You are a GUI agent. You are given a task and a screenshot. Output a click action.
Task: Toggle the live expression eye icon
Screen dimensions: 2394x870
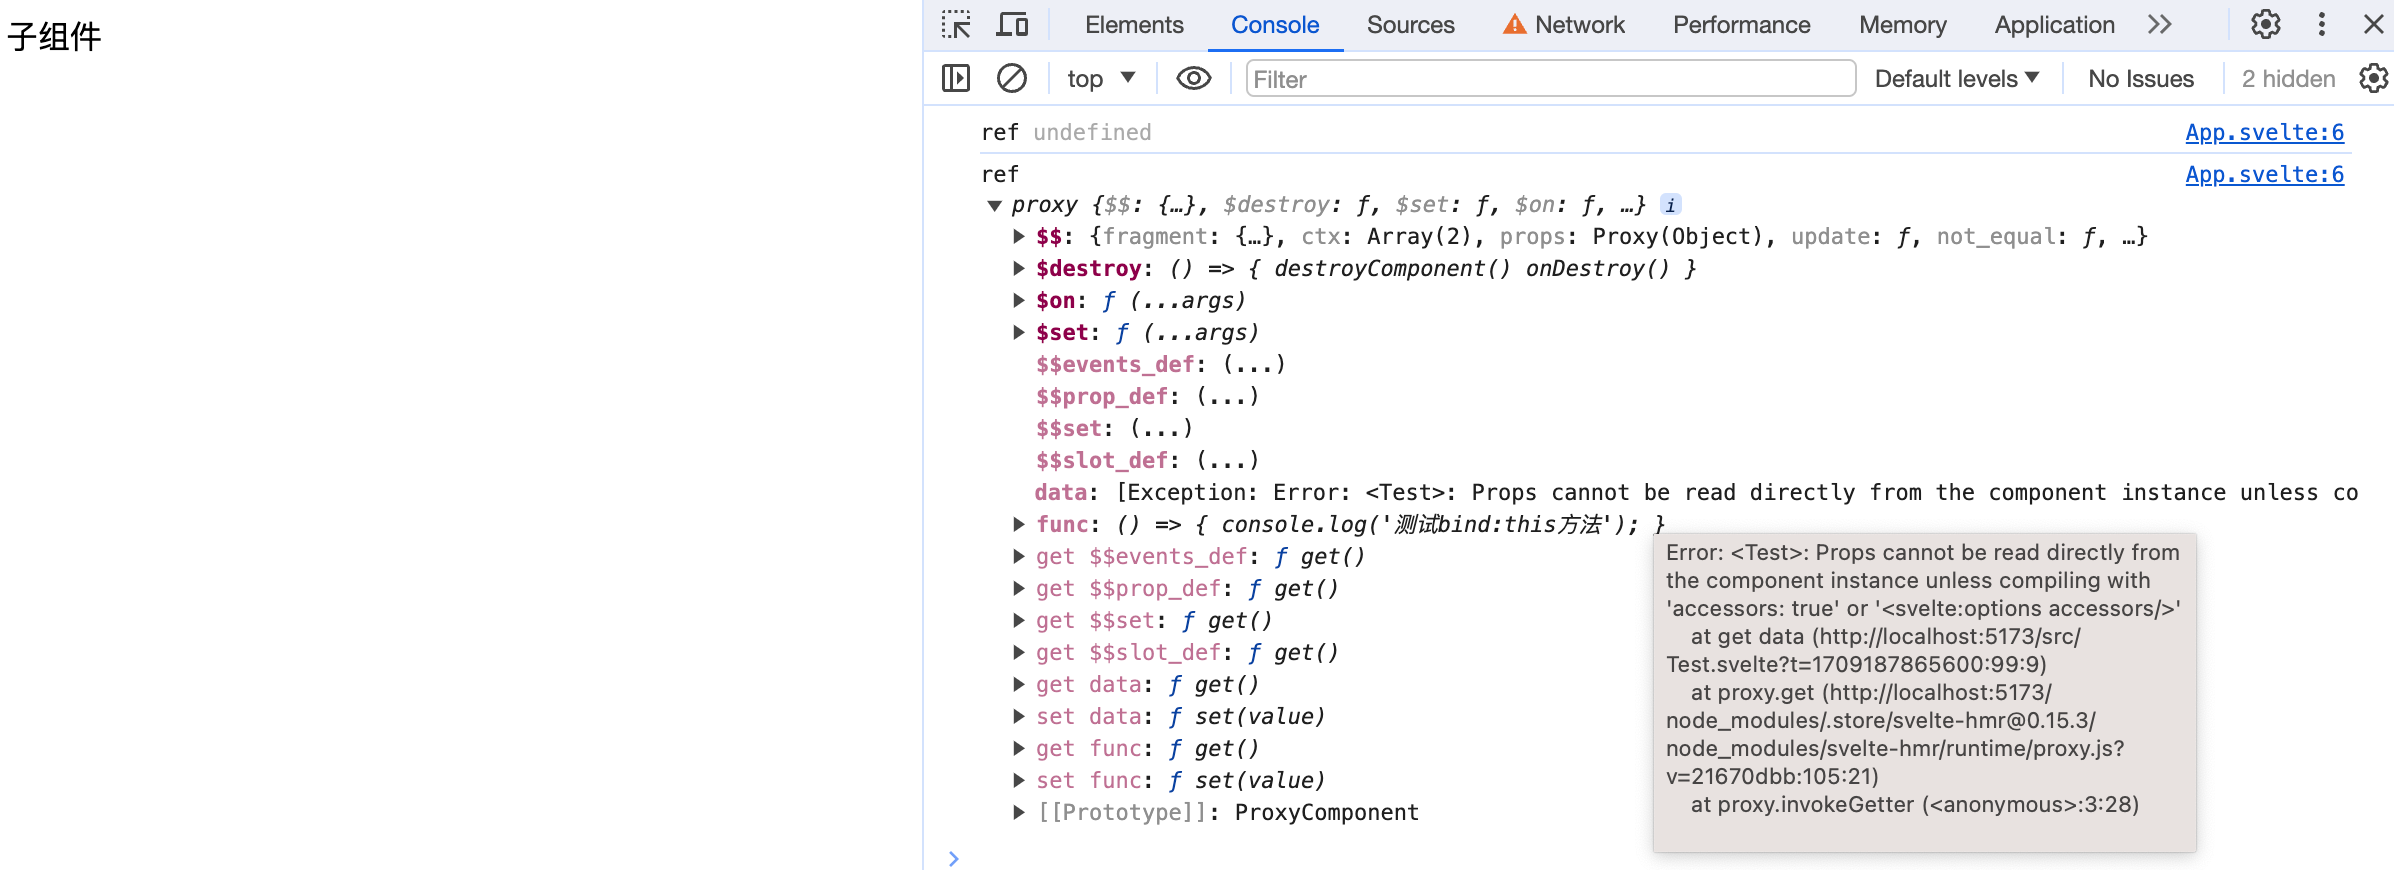pyautogui.click(x=1193, y=78)
